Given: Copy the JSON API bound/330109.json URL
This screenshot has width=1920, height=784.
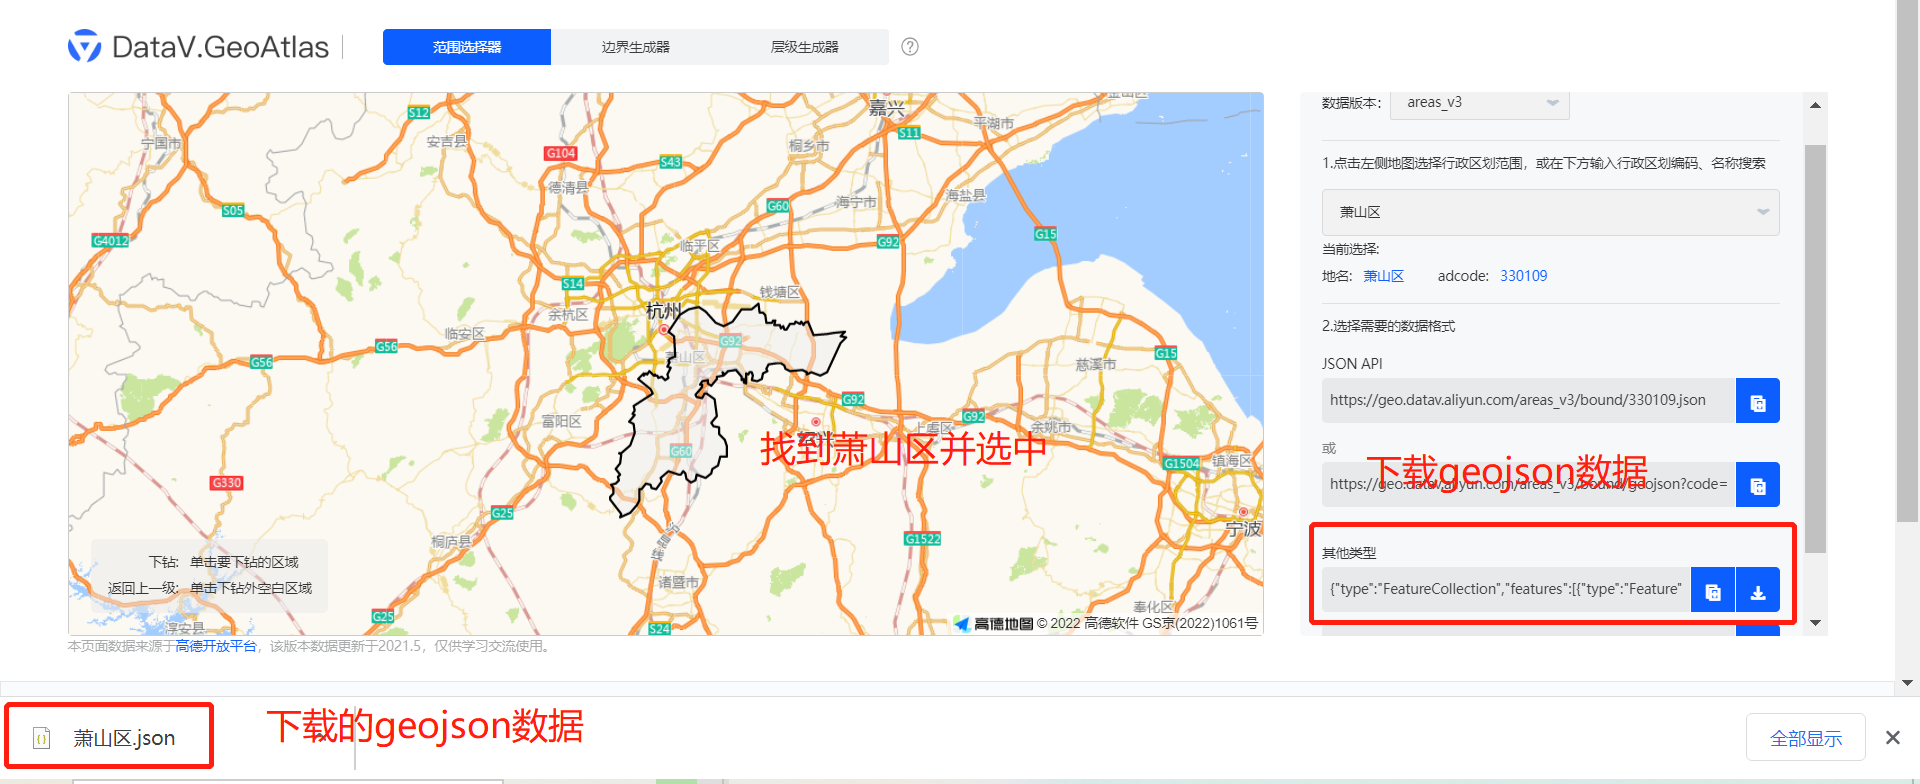Looking at the screenshot, I should [x=1757, y=401].
